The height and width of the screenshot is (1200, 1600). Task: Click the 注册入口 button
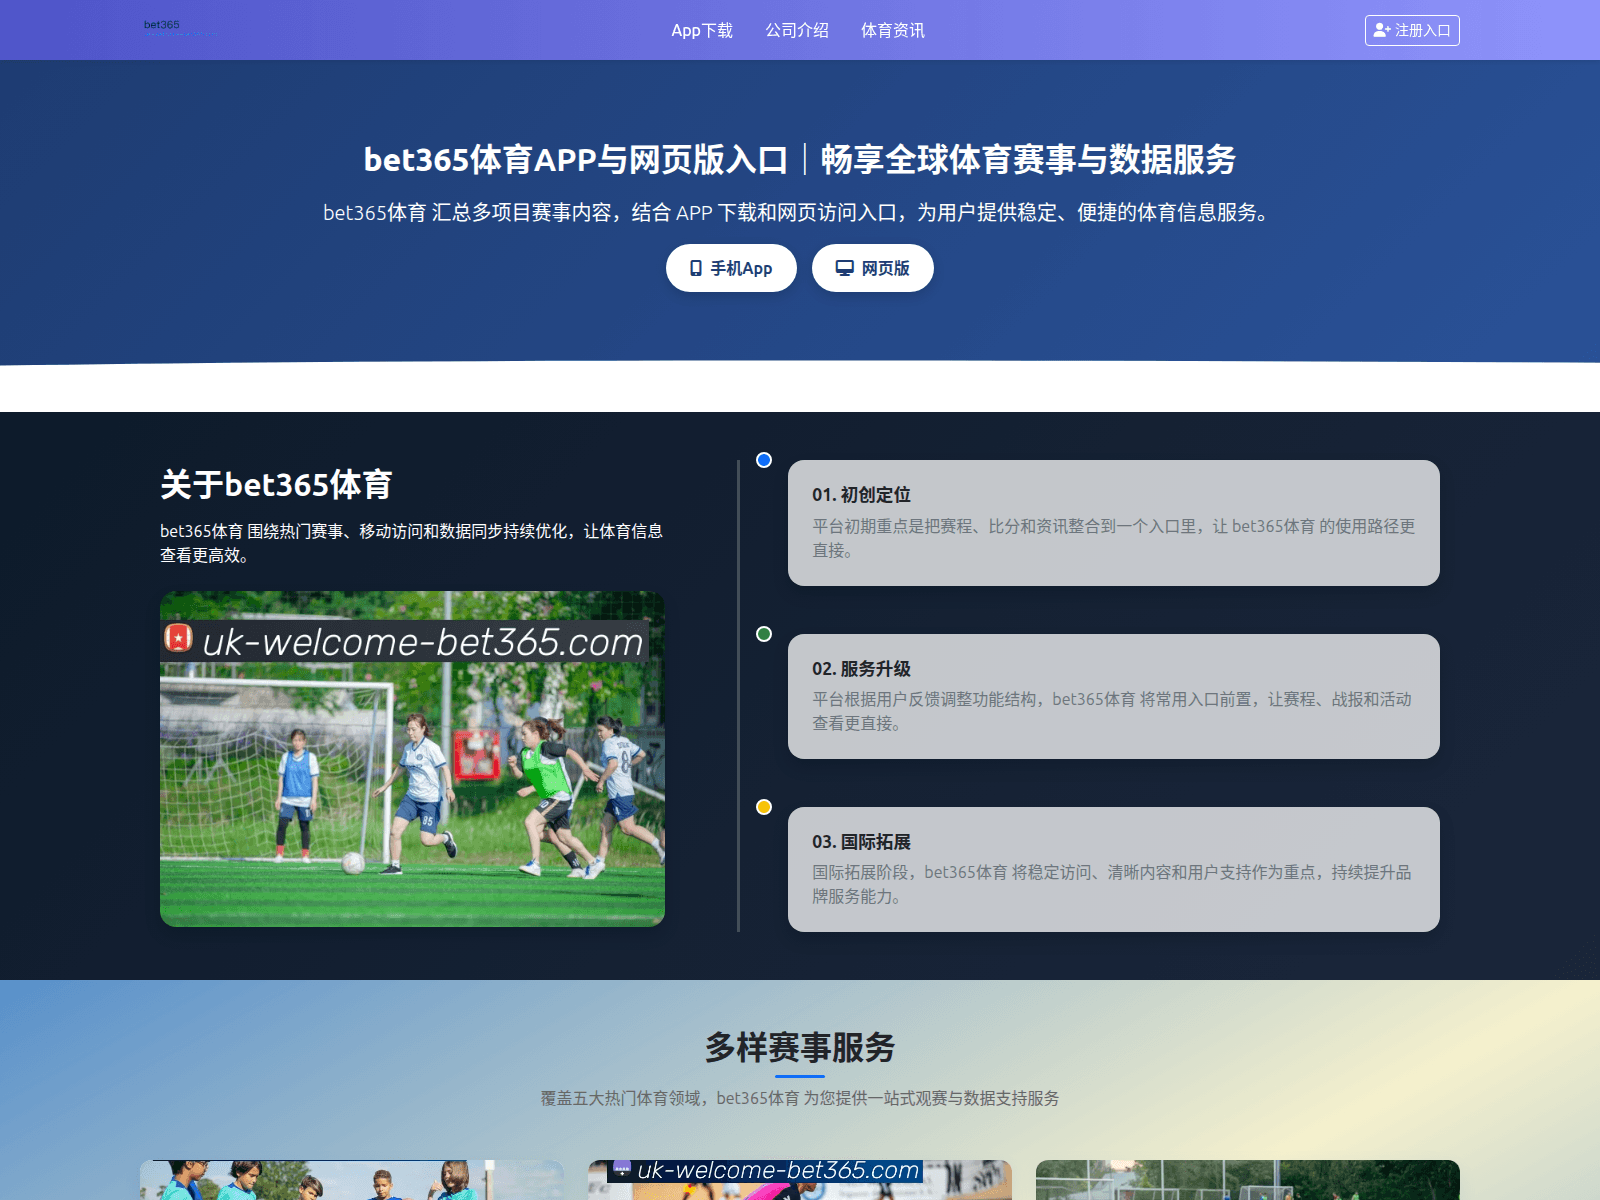[1412, 30]
